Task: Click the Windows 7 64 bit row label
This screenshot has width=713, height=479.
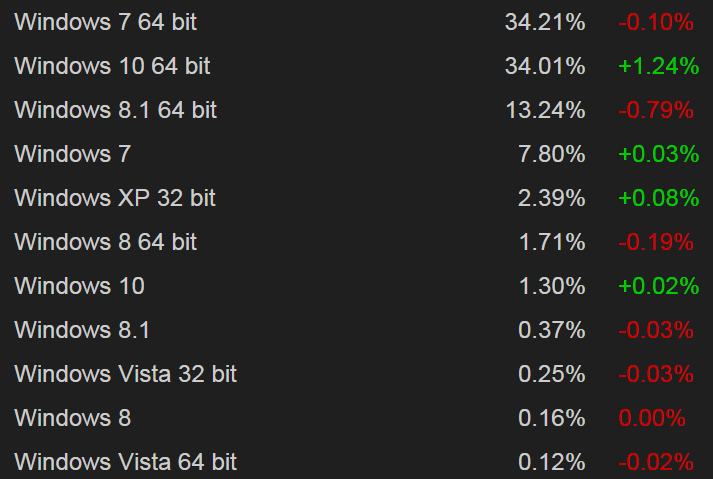Action: point(106,22)
